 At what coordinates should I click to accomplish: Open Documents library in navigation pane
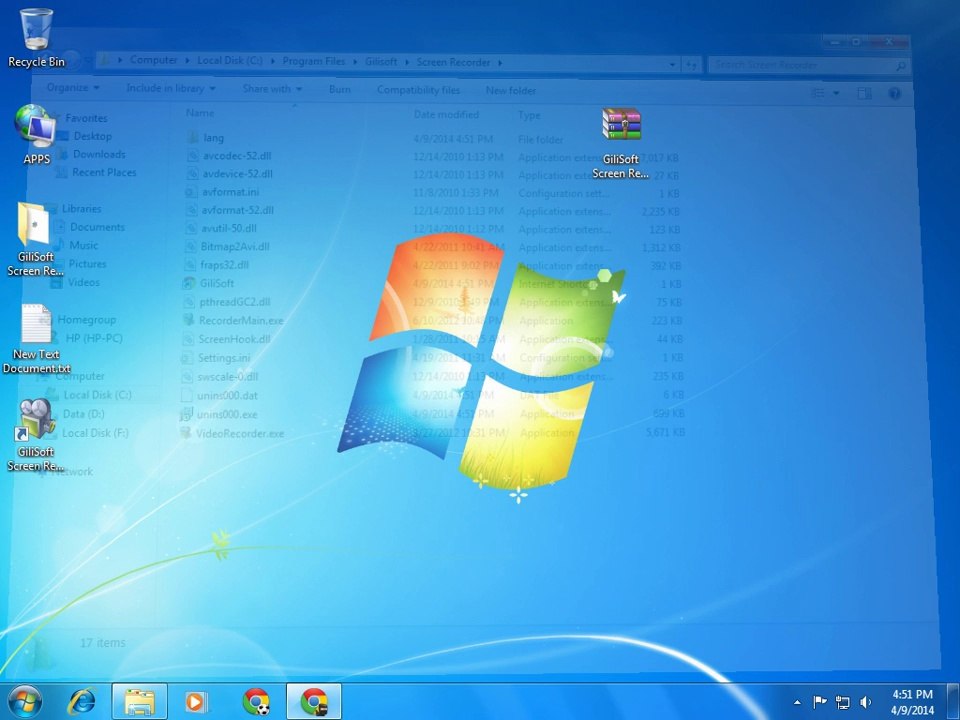tap(97, 227)
